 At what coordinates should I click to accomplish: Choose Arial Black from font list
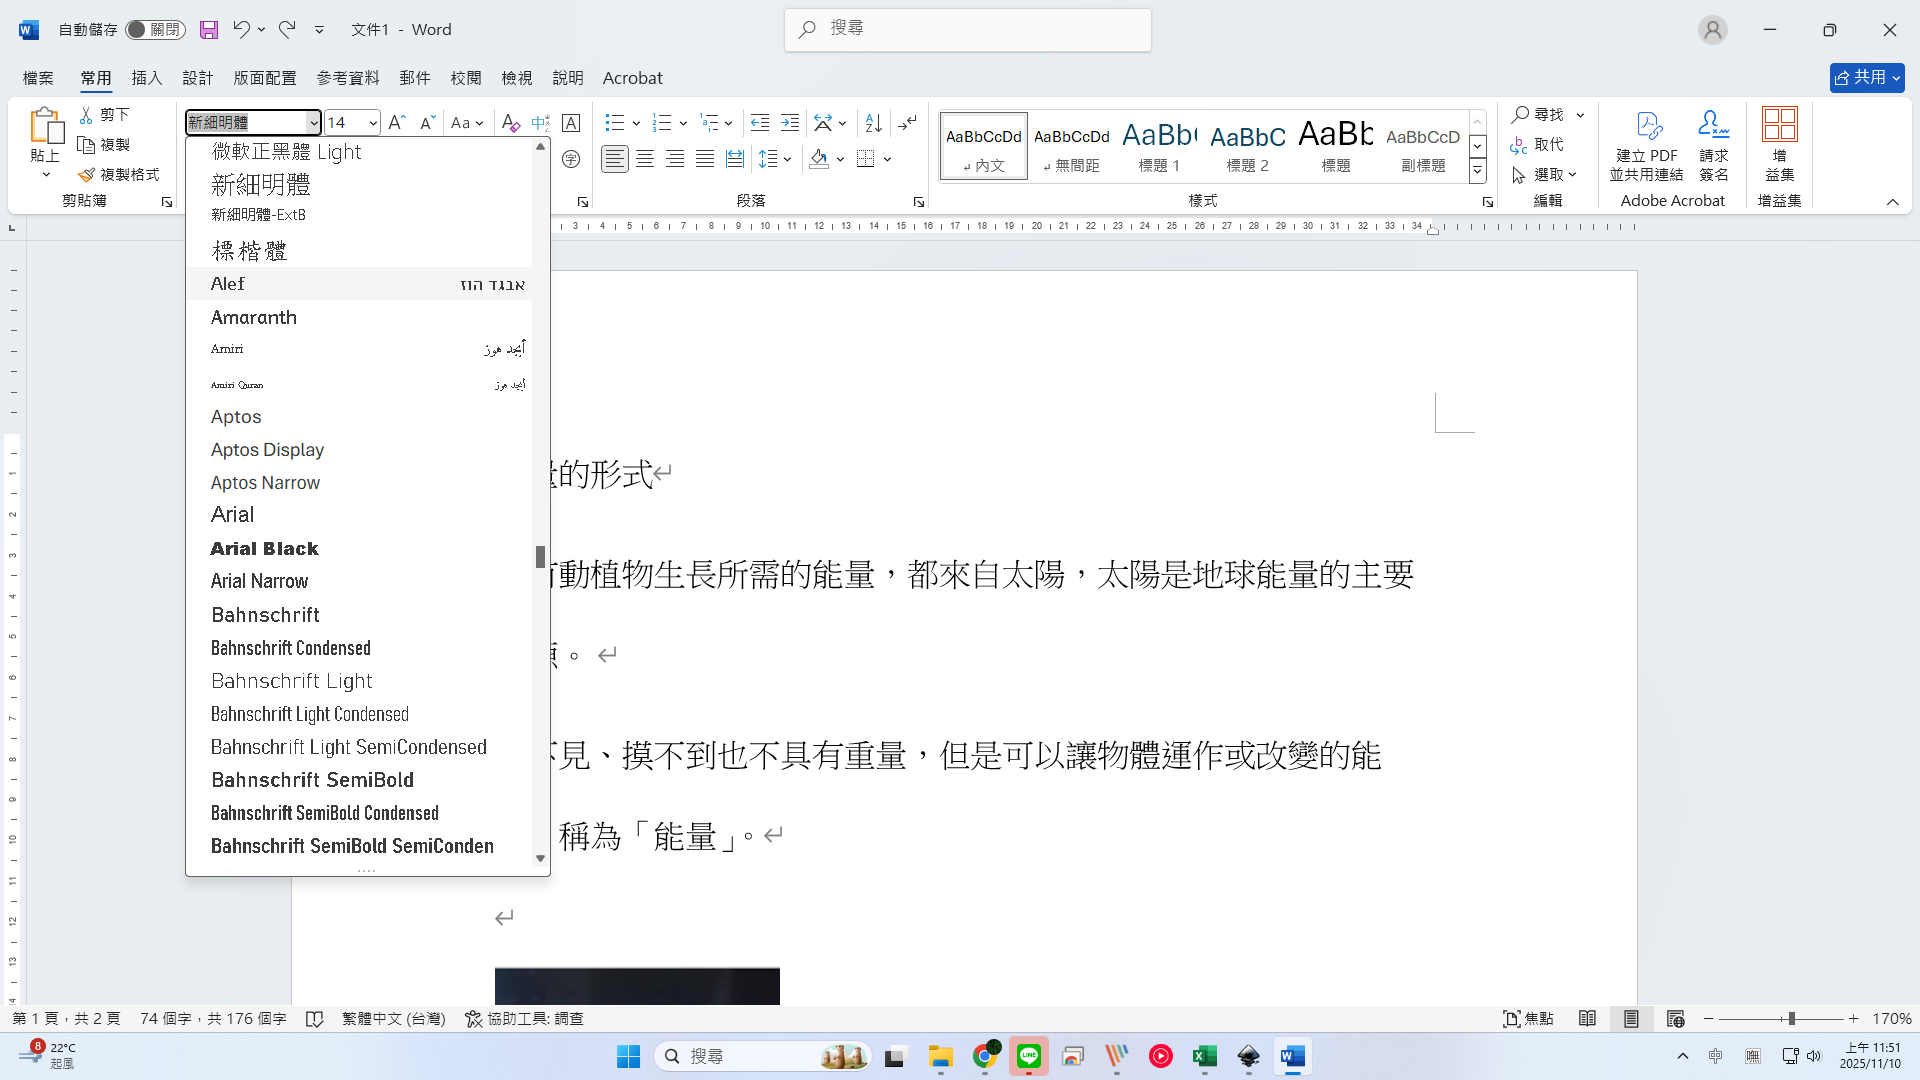pyautogui.click(x=265, y=548)
